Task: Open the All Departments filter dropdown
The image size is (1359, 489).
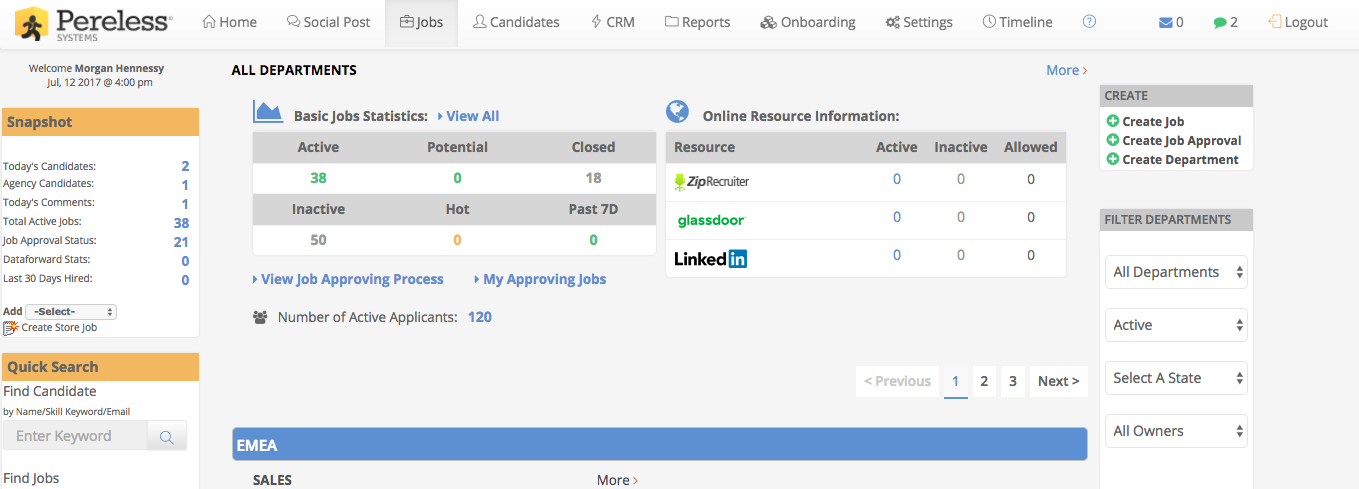Action: [x=1176, y=272]
